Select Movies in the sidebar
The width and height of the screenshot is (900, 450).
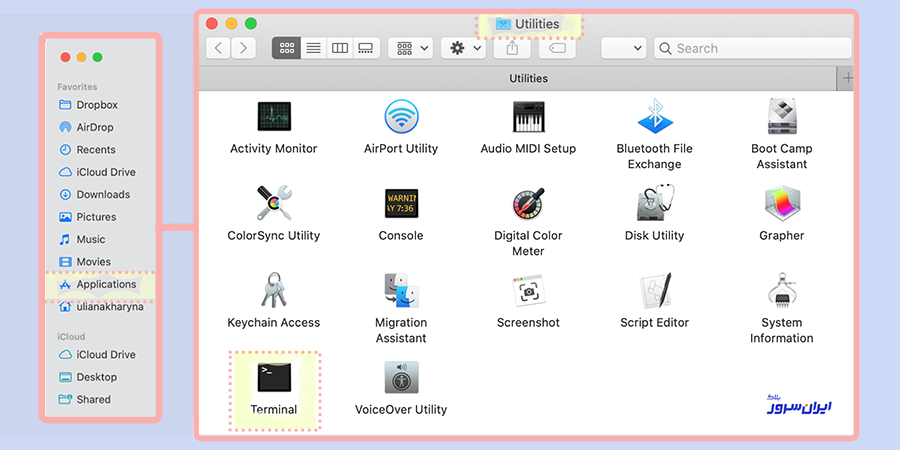coord(86,262)
